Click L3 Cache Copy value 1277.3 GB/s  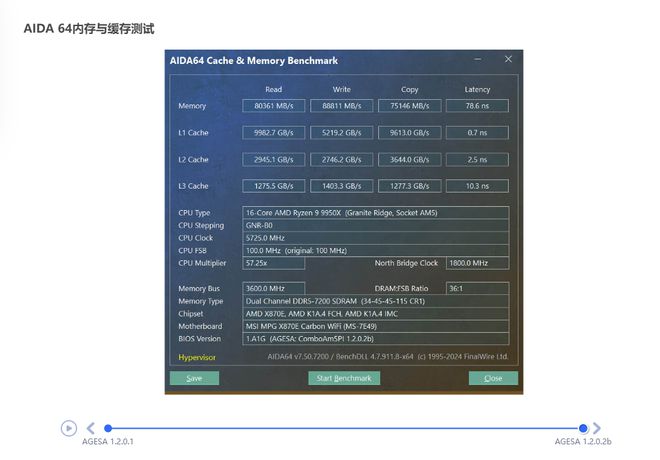(x=410, y=186)
